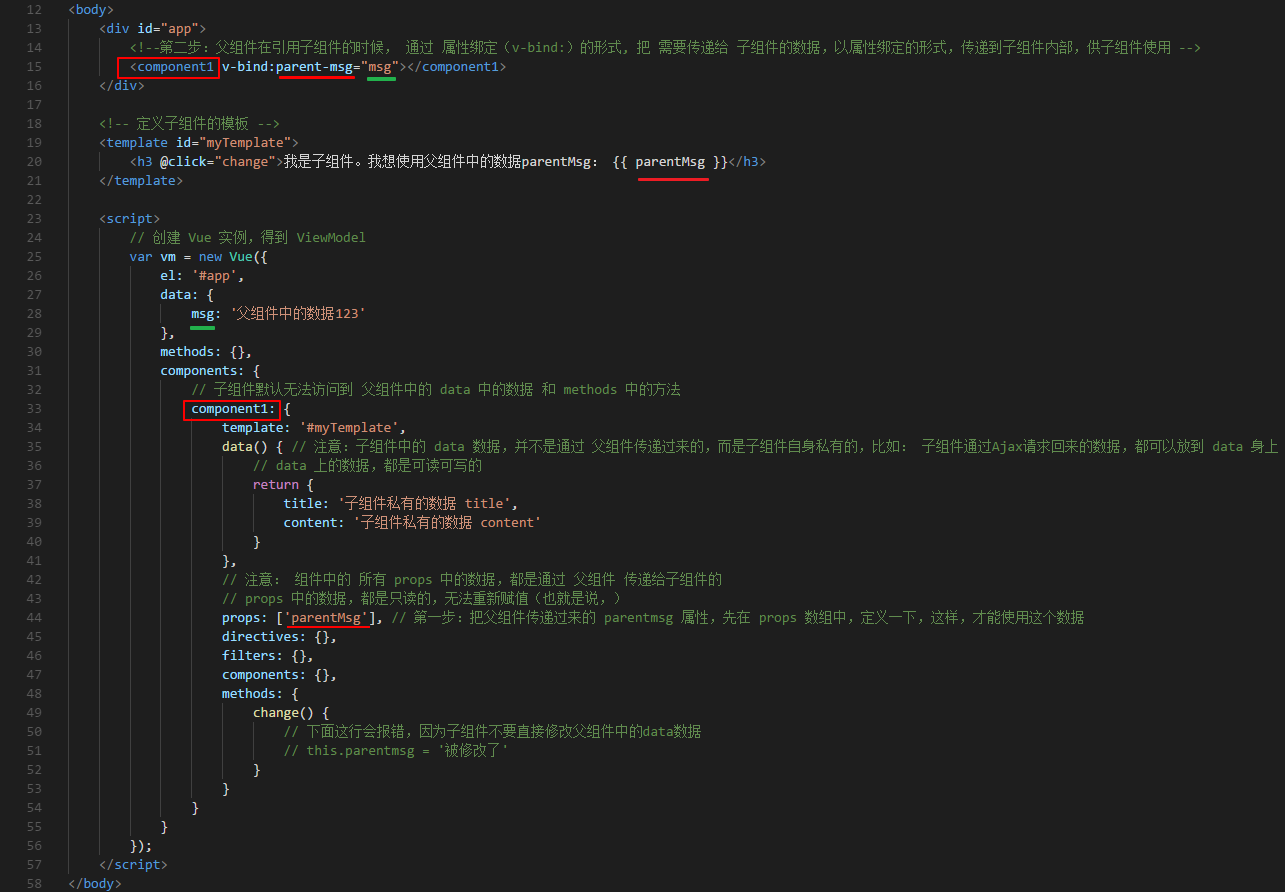Click the opening <body> tag on line 12
This screenshot has width=1285, height=892.
pyautogui.click(x=91, y=9)
